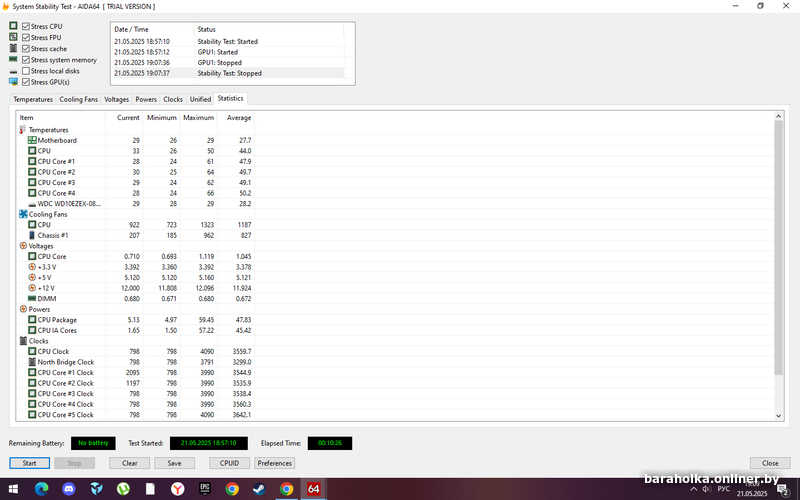Viewport: 800px width, 500px height.
Task: Open uTorrent from the taskbar
Action: 123,489
